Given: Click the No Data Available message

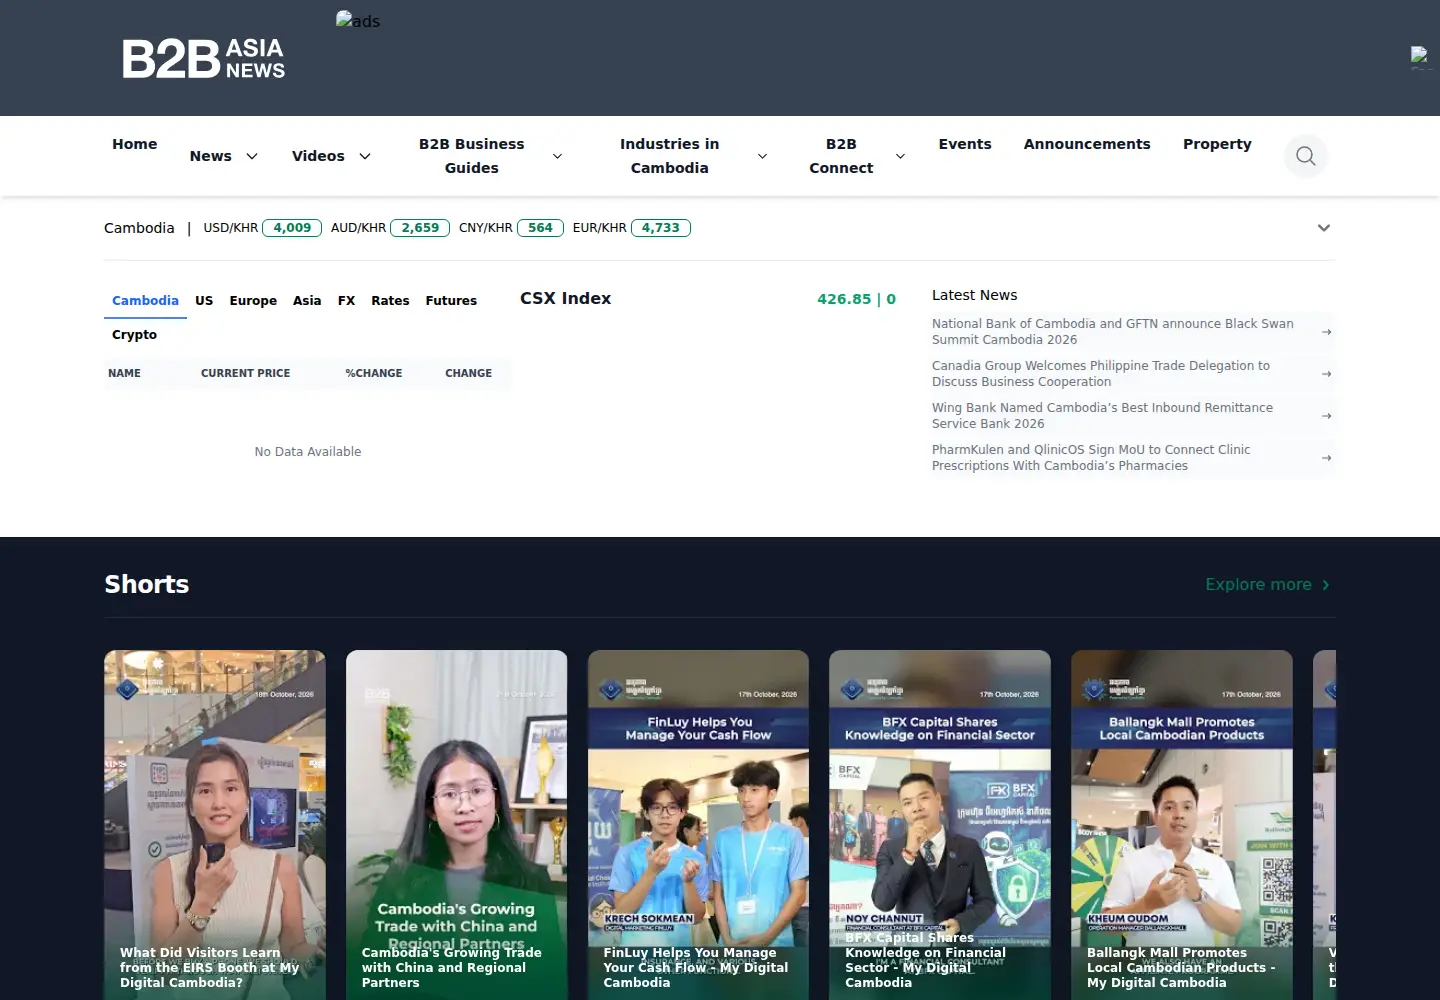Looking at the screenshot, I should click(x=308, y=452).
